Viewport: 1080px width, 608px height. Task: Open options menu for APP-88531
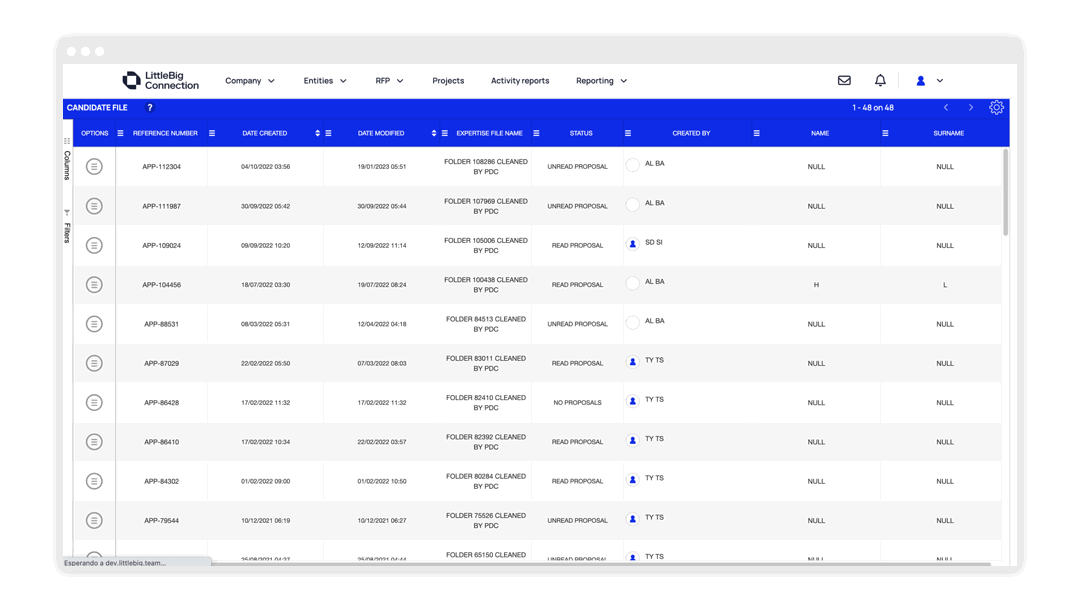94,324
